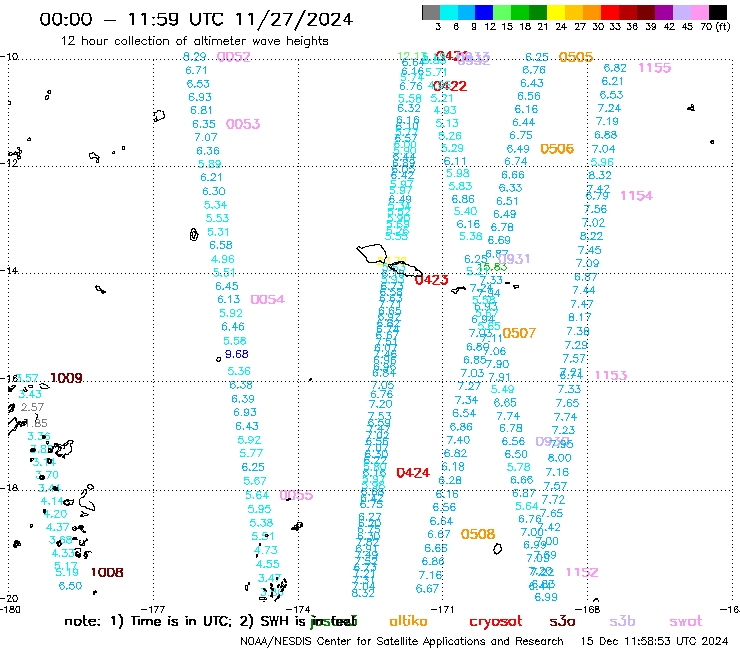Image resolution: width=740 pixels, height=650 pixels.
Task: Click the gray 3 ft legend swatch
Action: tap(431, 12)
